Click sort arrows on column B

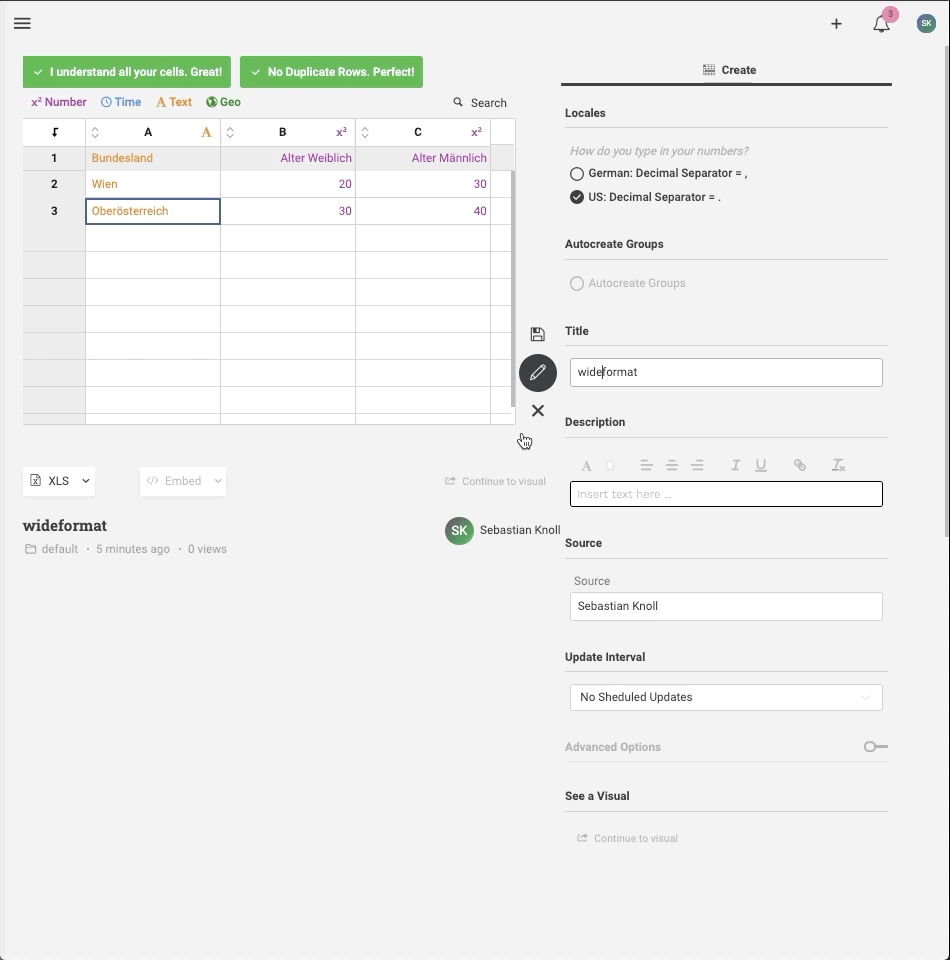(x=230, y=132)
